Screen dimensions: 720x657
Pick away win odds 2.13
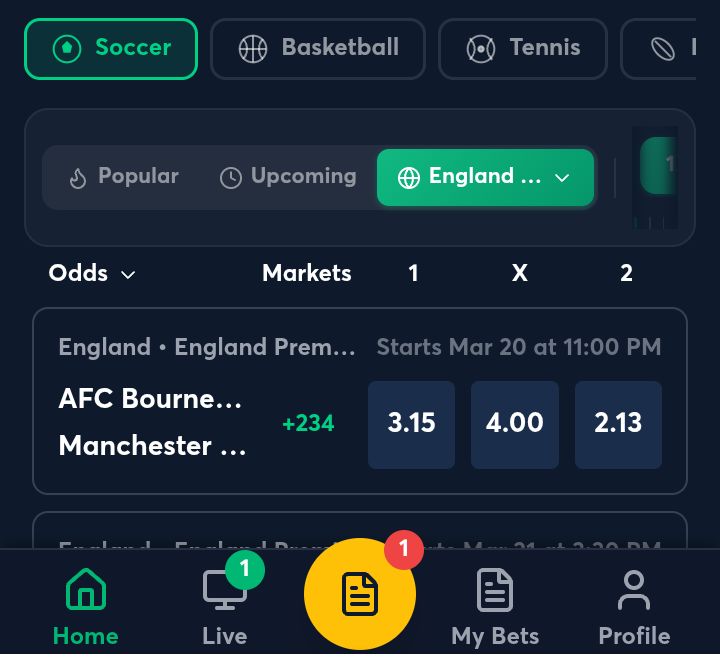pyautogui.click(x=618, y=424)
